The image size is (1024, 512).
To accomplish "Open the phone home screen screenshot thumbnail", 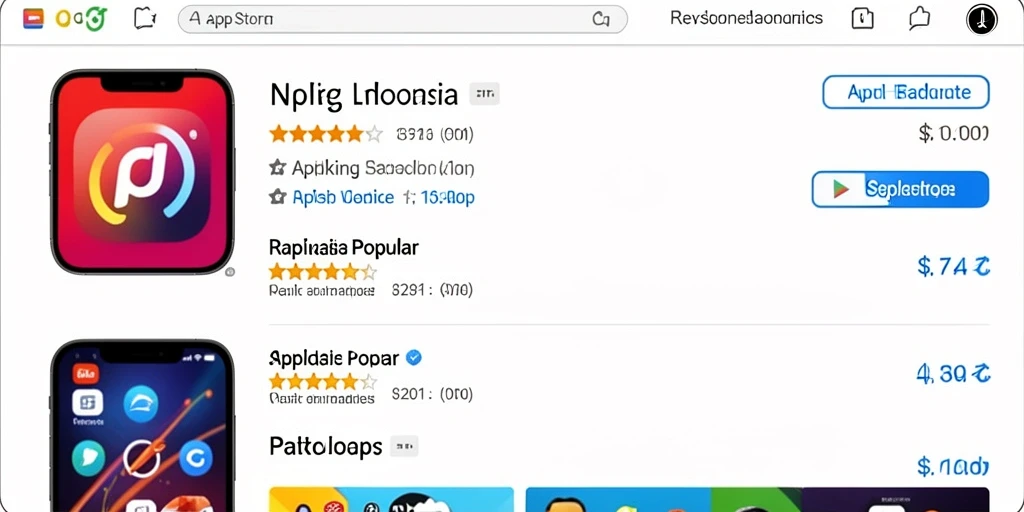I will [x=142, y=425].
